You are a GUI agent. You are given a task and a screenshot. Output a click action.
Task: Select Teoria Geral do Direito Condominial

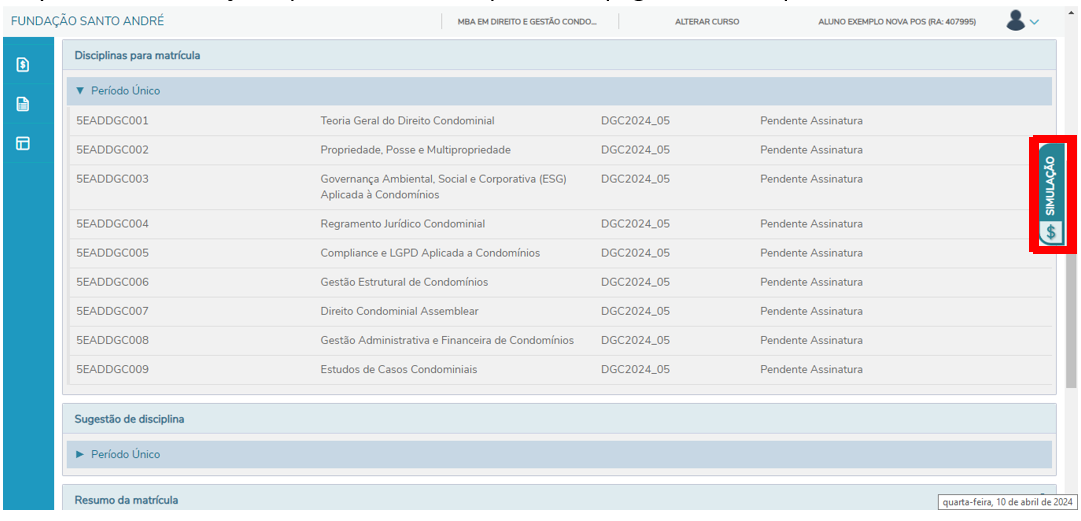pyautogui.click(x=407, y=121)
